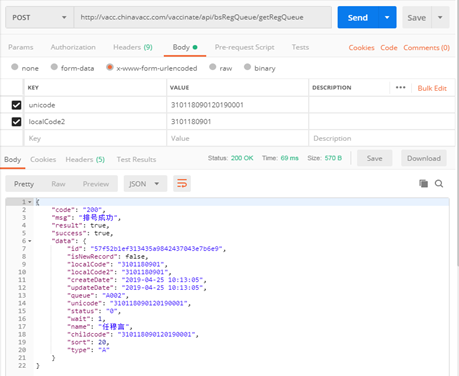Click the "msg" line in response
Image resolution: width=459 pixels, height=376 pixels.
[x=86, y=218]
